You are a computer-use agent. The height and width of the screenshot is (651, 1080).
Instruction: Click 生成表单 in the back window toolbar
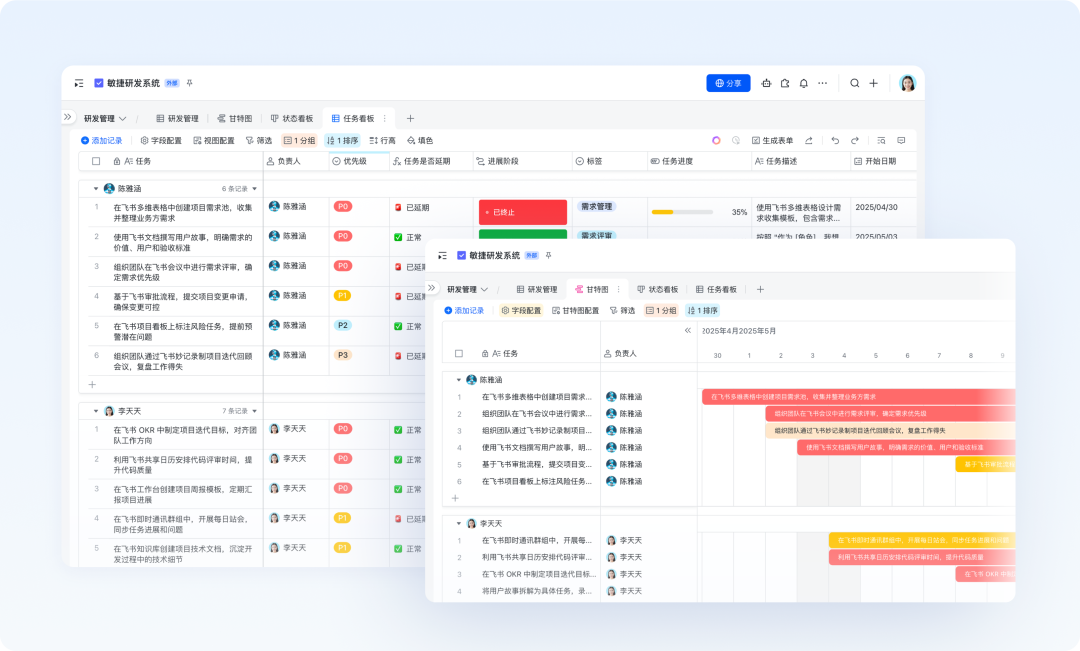pyautogui.click(x=772, y=141)
